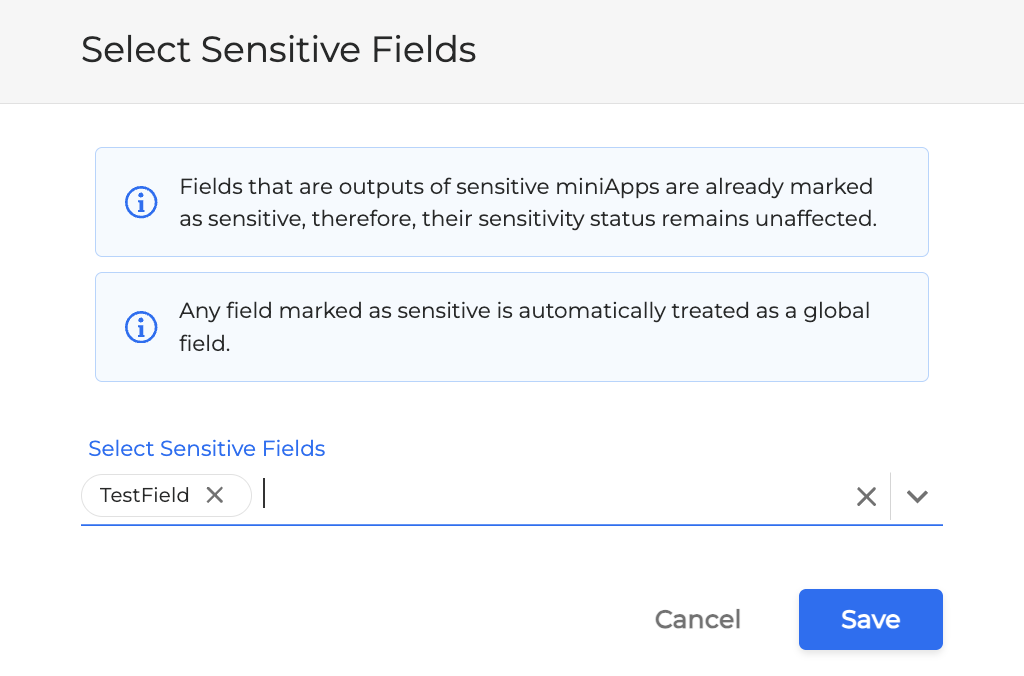
Task: Click the divider beside the dropdown chevron
Action: [891, 496]
